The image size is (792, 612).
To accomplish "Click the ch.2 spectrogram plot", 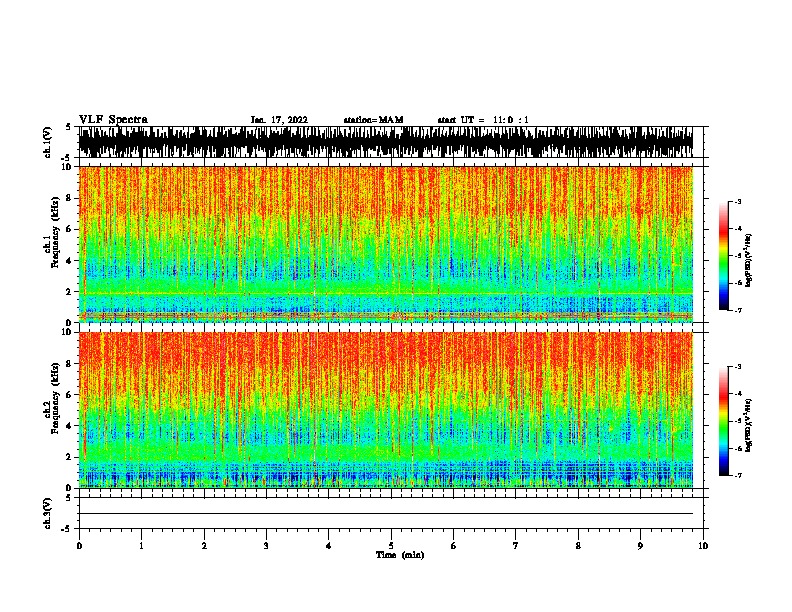I will (386, 410).
